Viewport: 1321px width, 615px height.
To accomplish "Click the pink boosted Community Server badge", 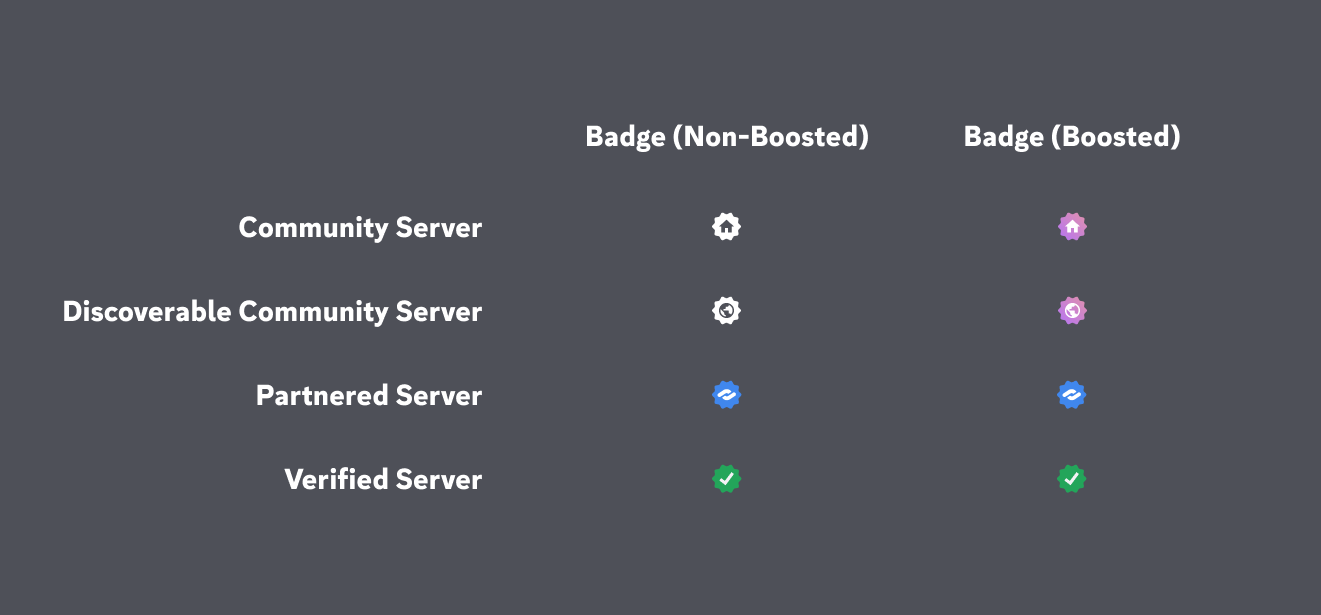I will click(1072, 227).
